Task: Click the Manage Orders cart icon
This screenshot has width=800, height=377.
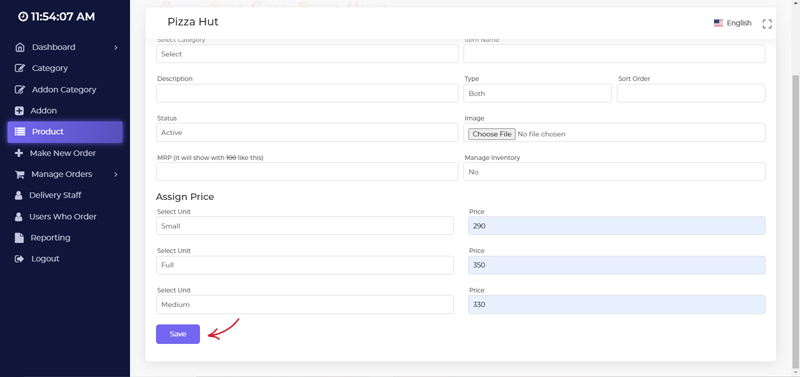Action: pyautogui.click(x=19, y=174)
